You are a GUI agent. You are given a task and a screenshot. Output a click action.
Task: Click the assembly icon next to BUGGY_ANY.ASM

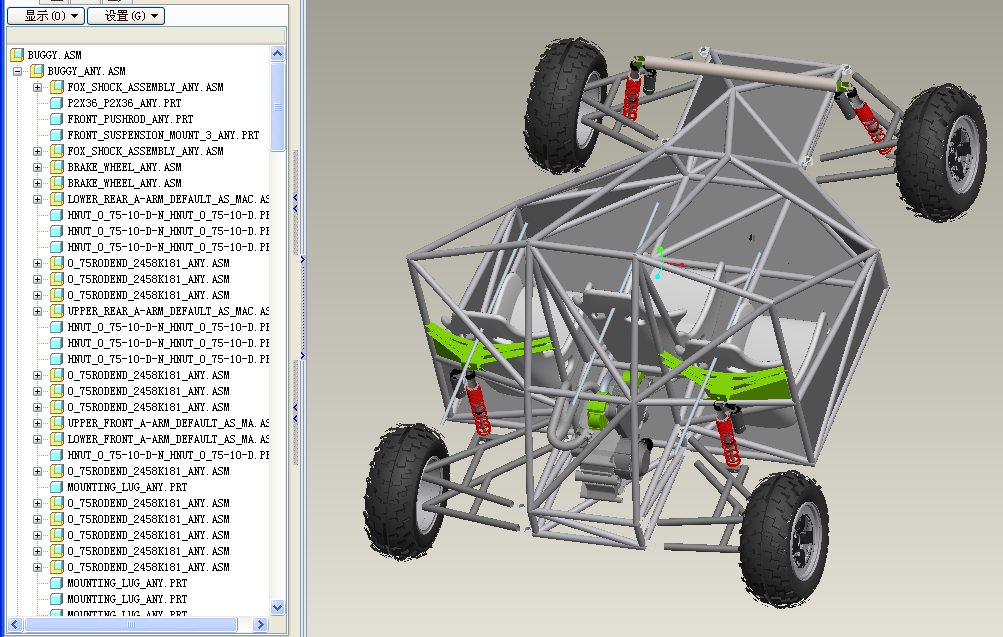(x=37, y=71)
